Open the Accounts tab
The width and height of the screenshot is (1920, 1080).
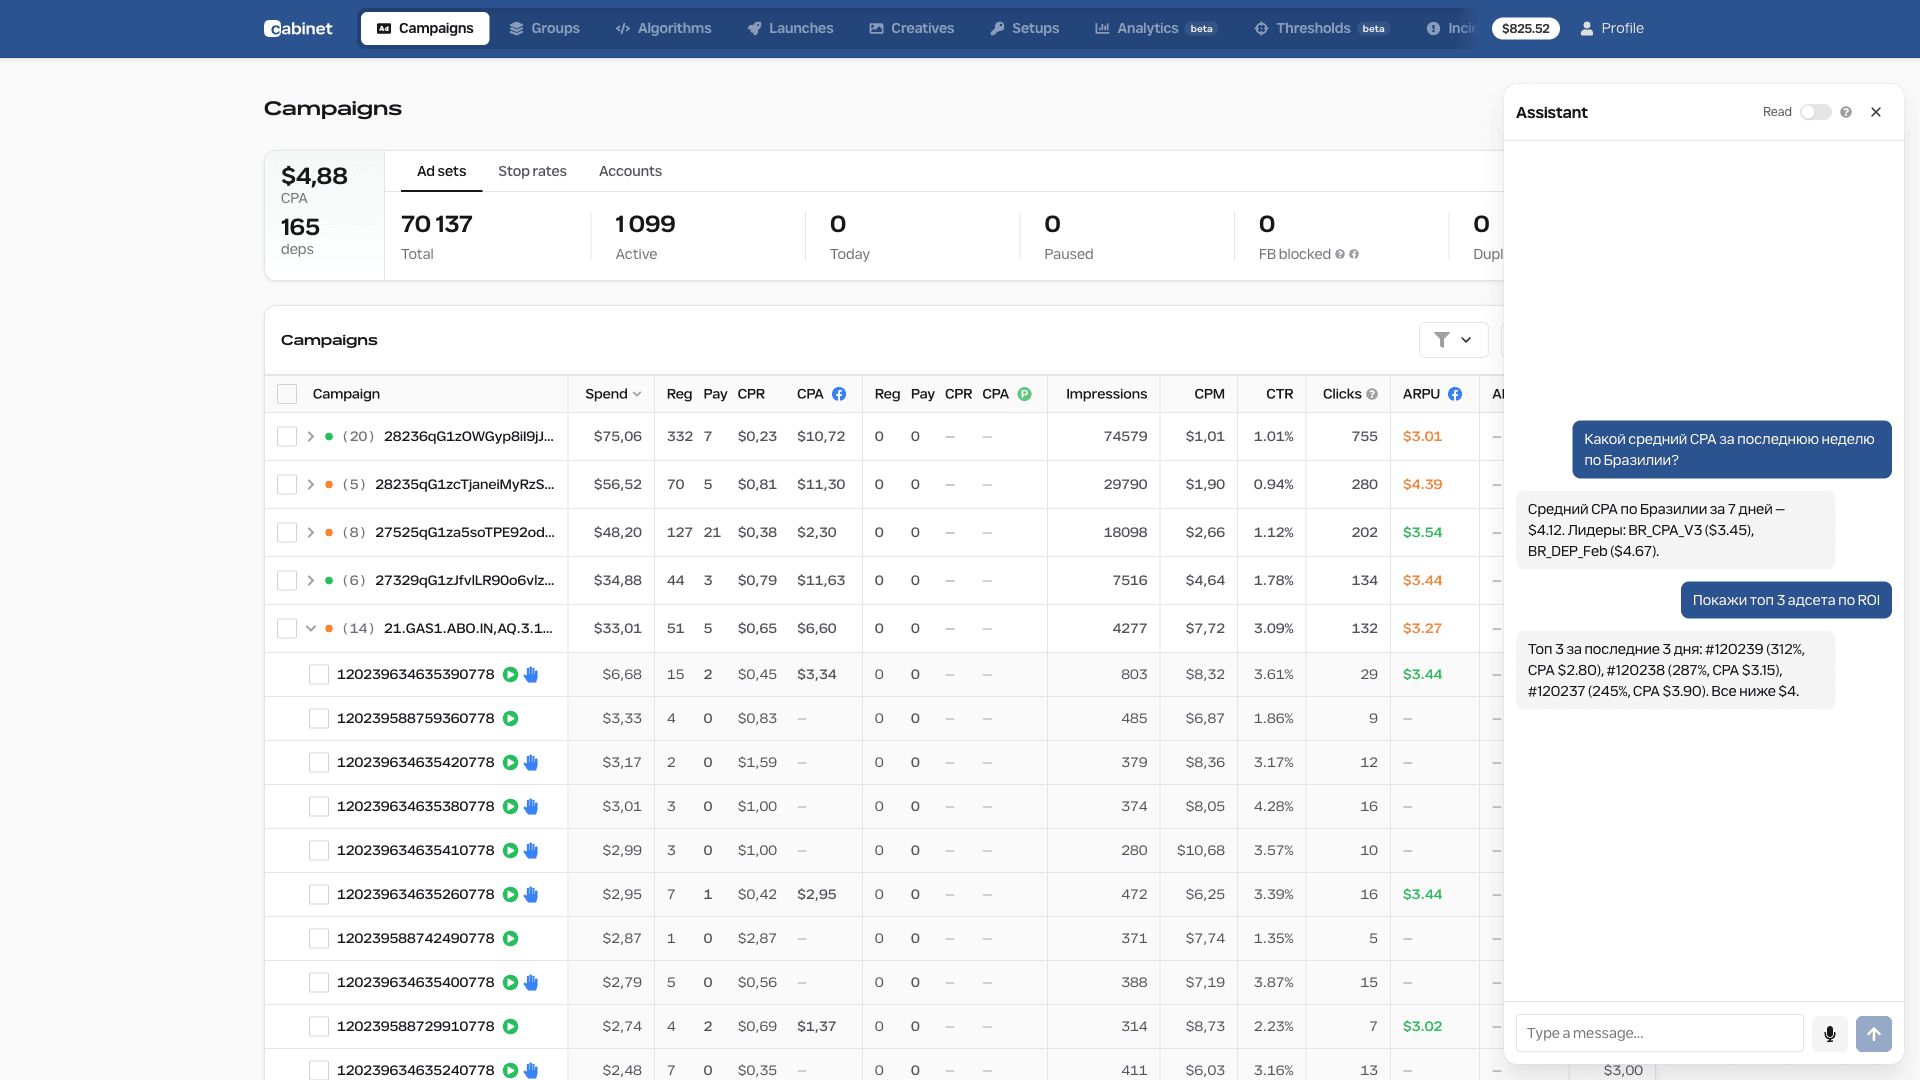630,171
